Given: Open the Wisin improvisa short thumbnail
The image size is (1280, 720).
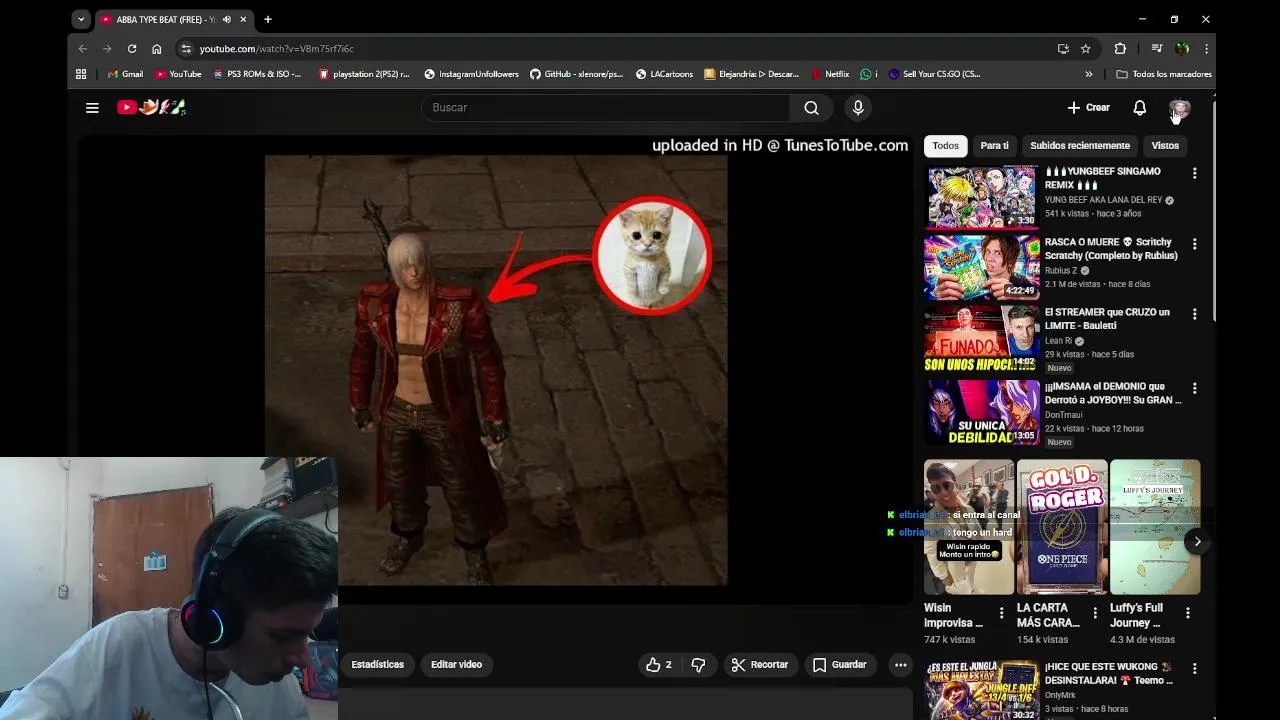Looking at the screenshot, I should point(969,527).
